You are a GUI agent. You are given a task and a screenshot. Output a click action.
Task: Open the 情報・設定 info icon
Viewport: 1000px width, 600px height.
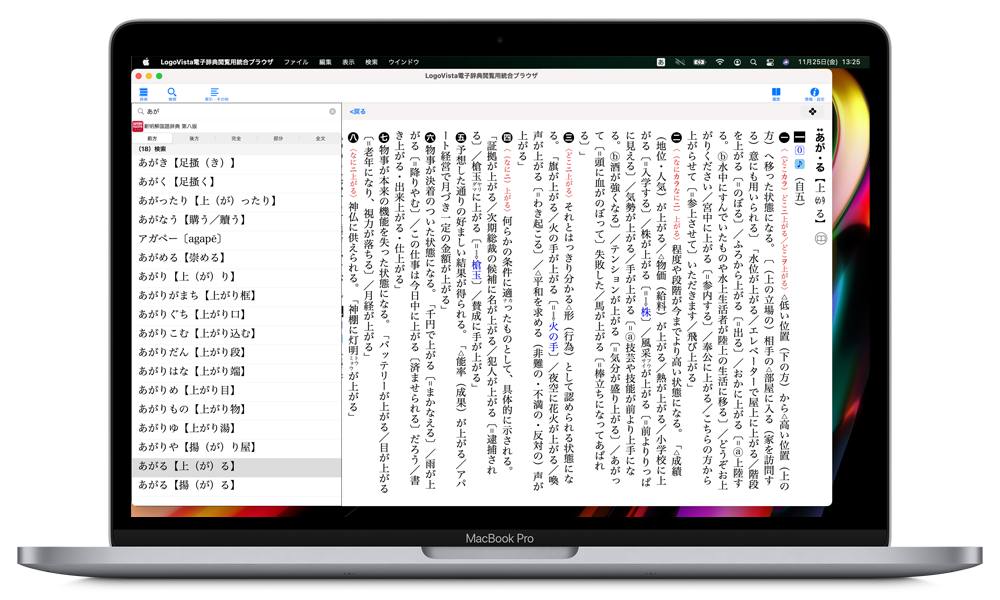814,92
